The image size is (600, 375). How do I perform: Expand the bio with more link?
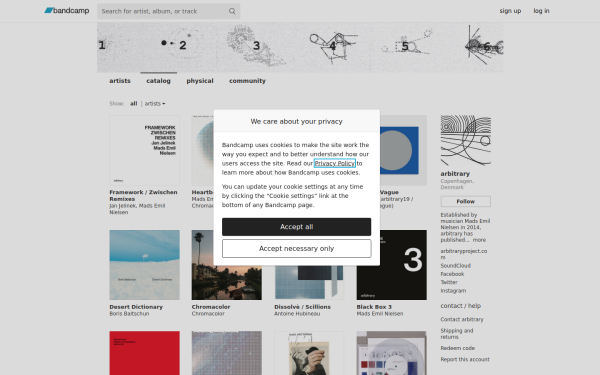pyautogui.click(x=479, y=240)
